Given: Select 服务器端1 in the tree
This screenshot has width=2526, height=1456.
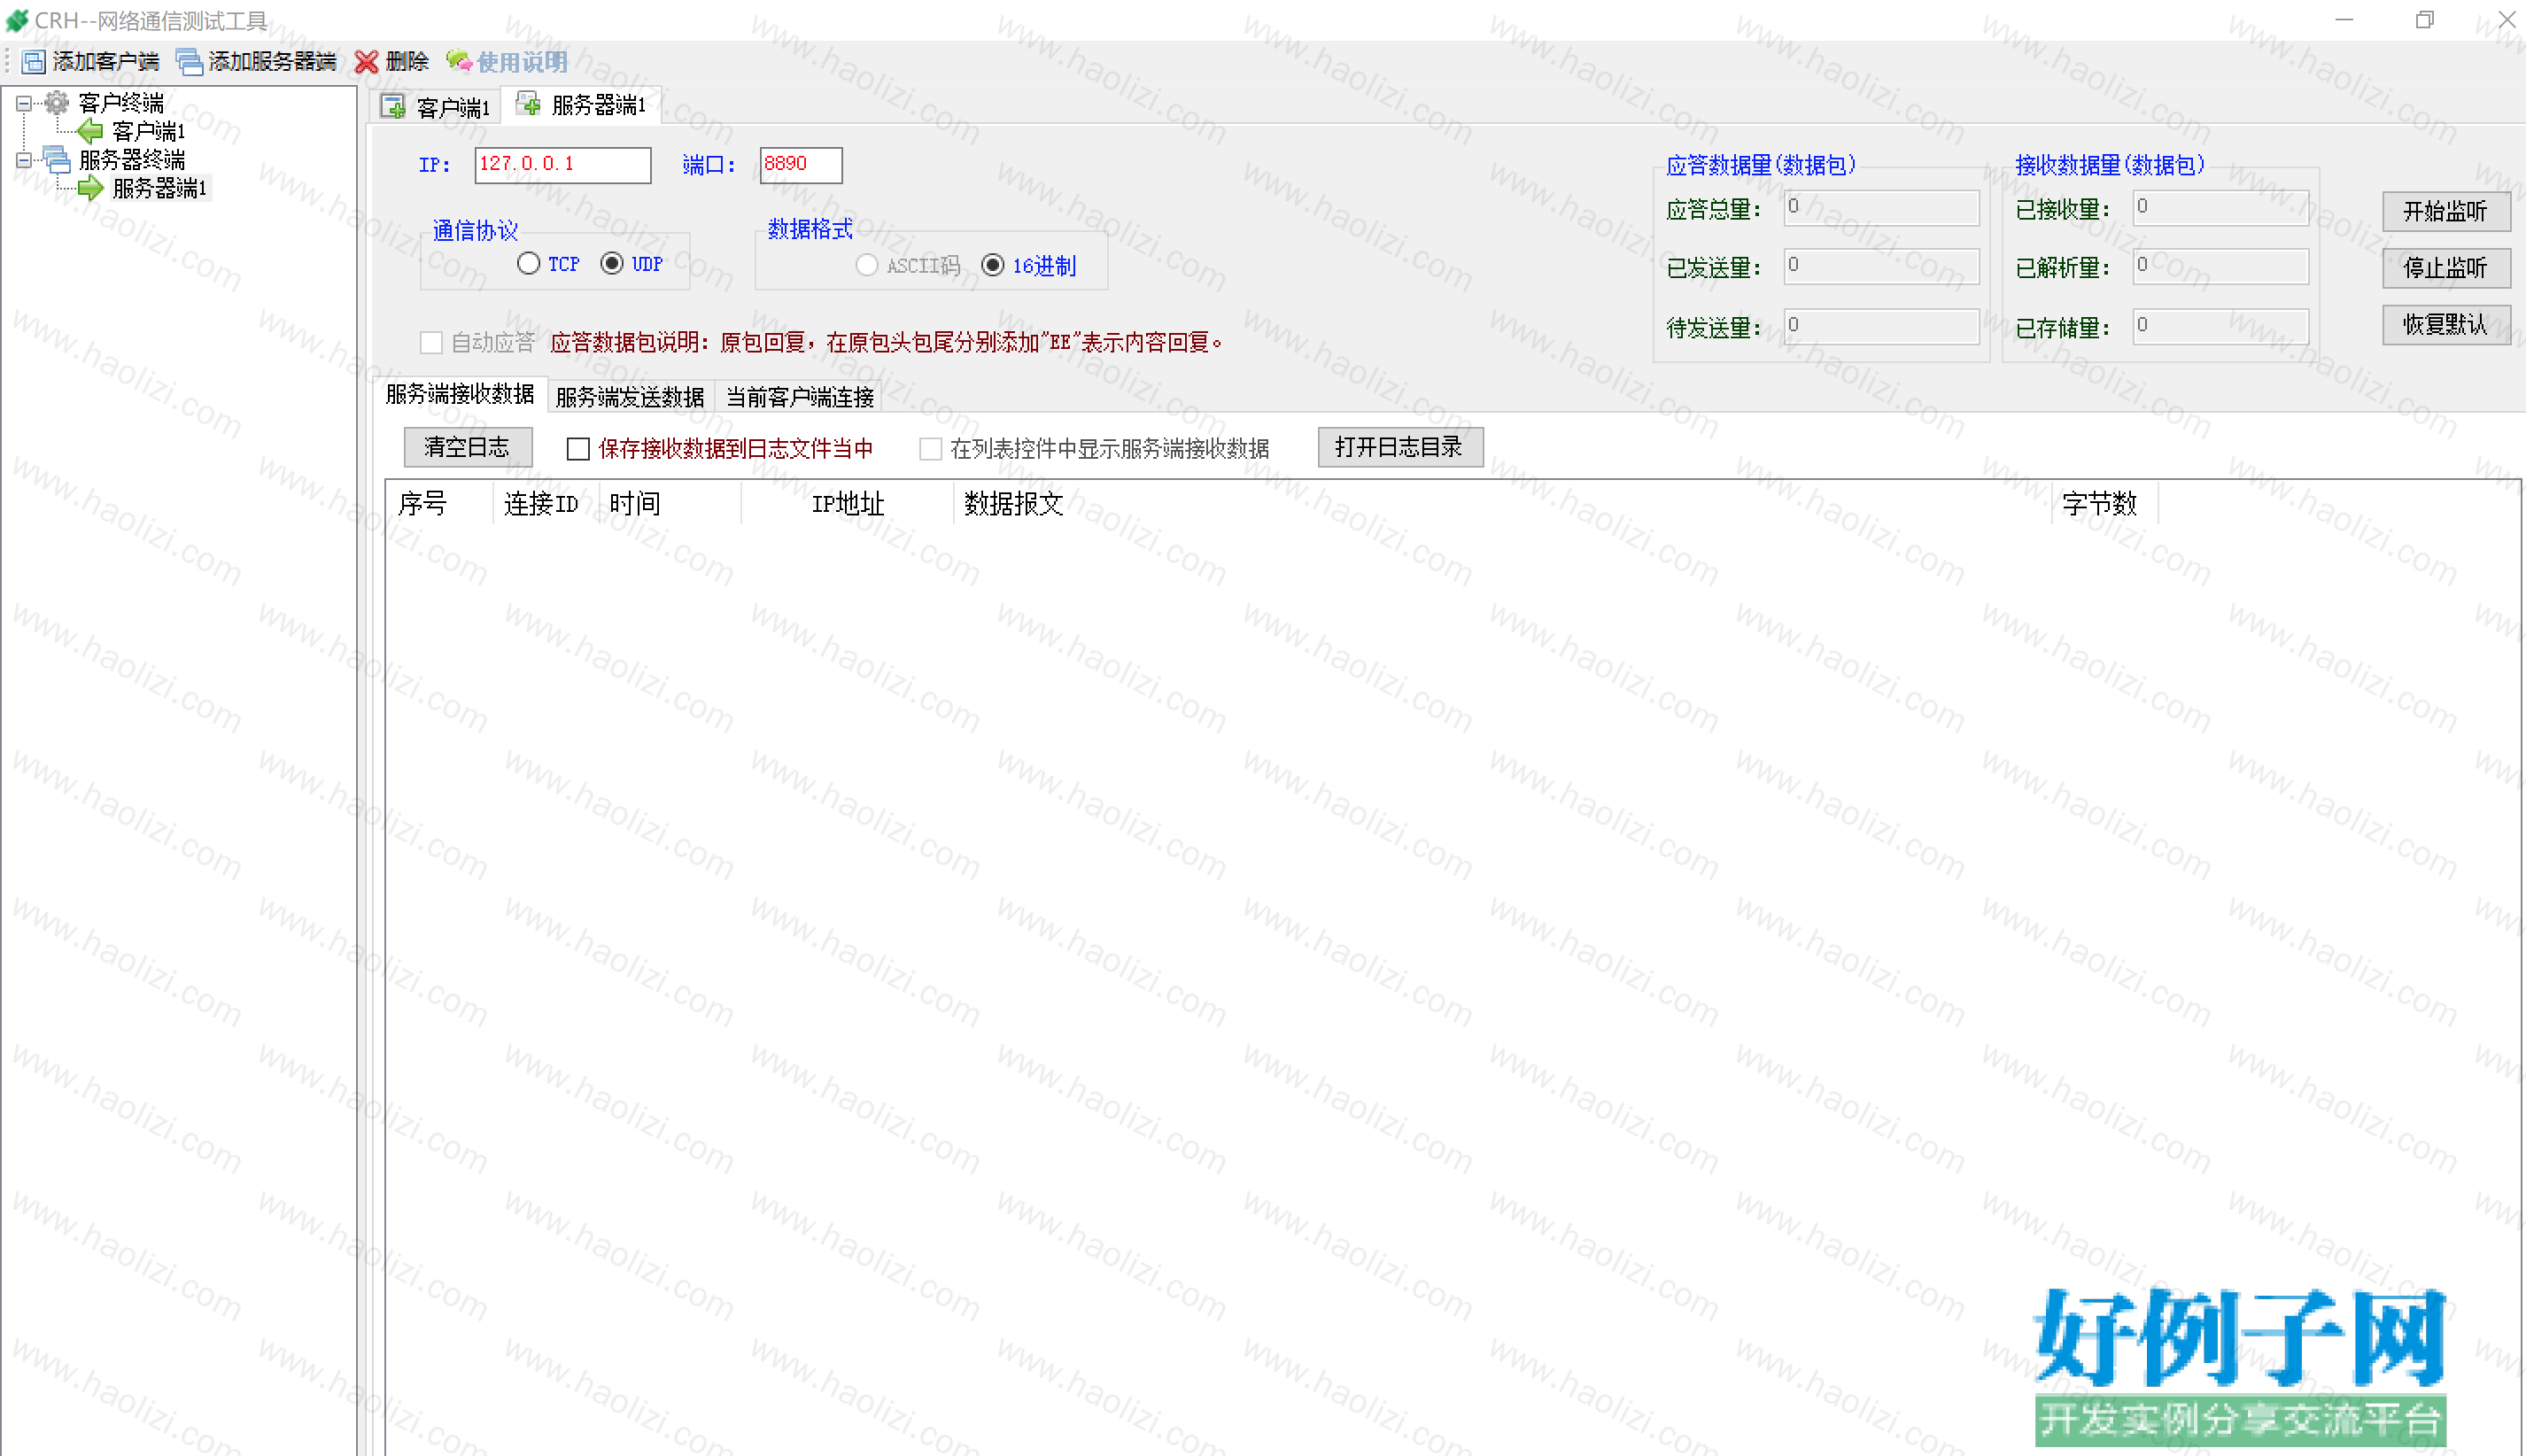Looking at the screenshot, I should [x=160, y=188].
